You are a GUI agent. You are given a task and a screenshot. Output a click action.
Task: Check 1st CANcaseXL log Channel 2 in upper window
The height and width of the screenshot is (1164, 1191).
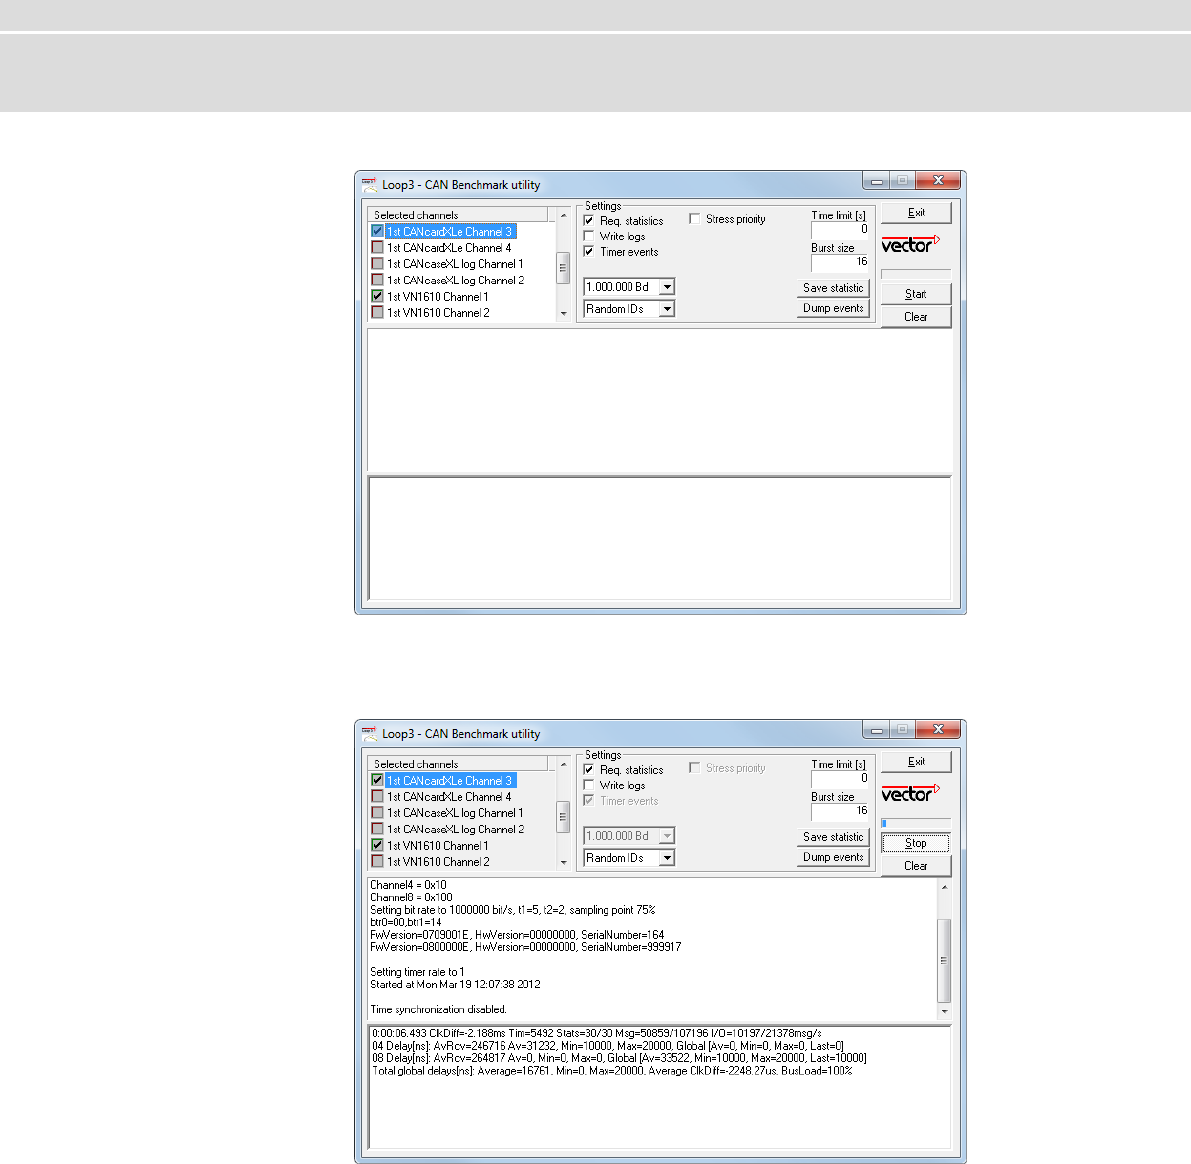pos(377,280)
